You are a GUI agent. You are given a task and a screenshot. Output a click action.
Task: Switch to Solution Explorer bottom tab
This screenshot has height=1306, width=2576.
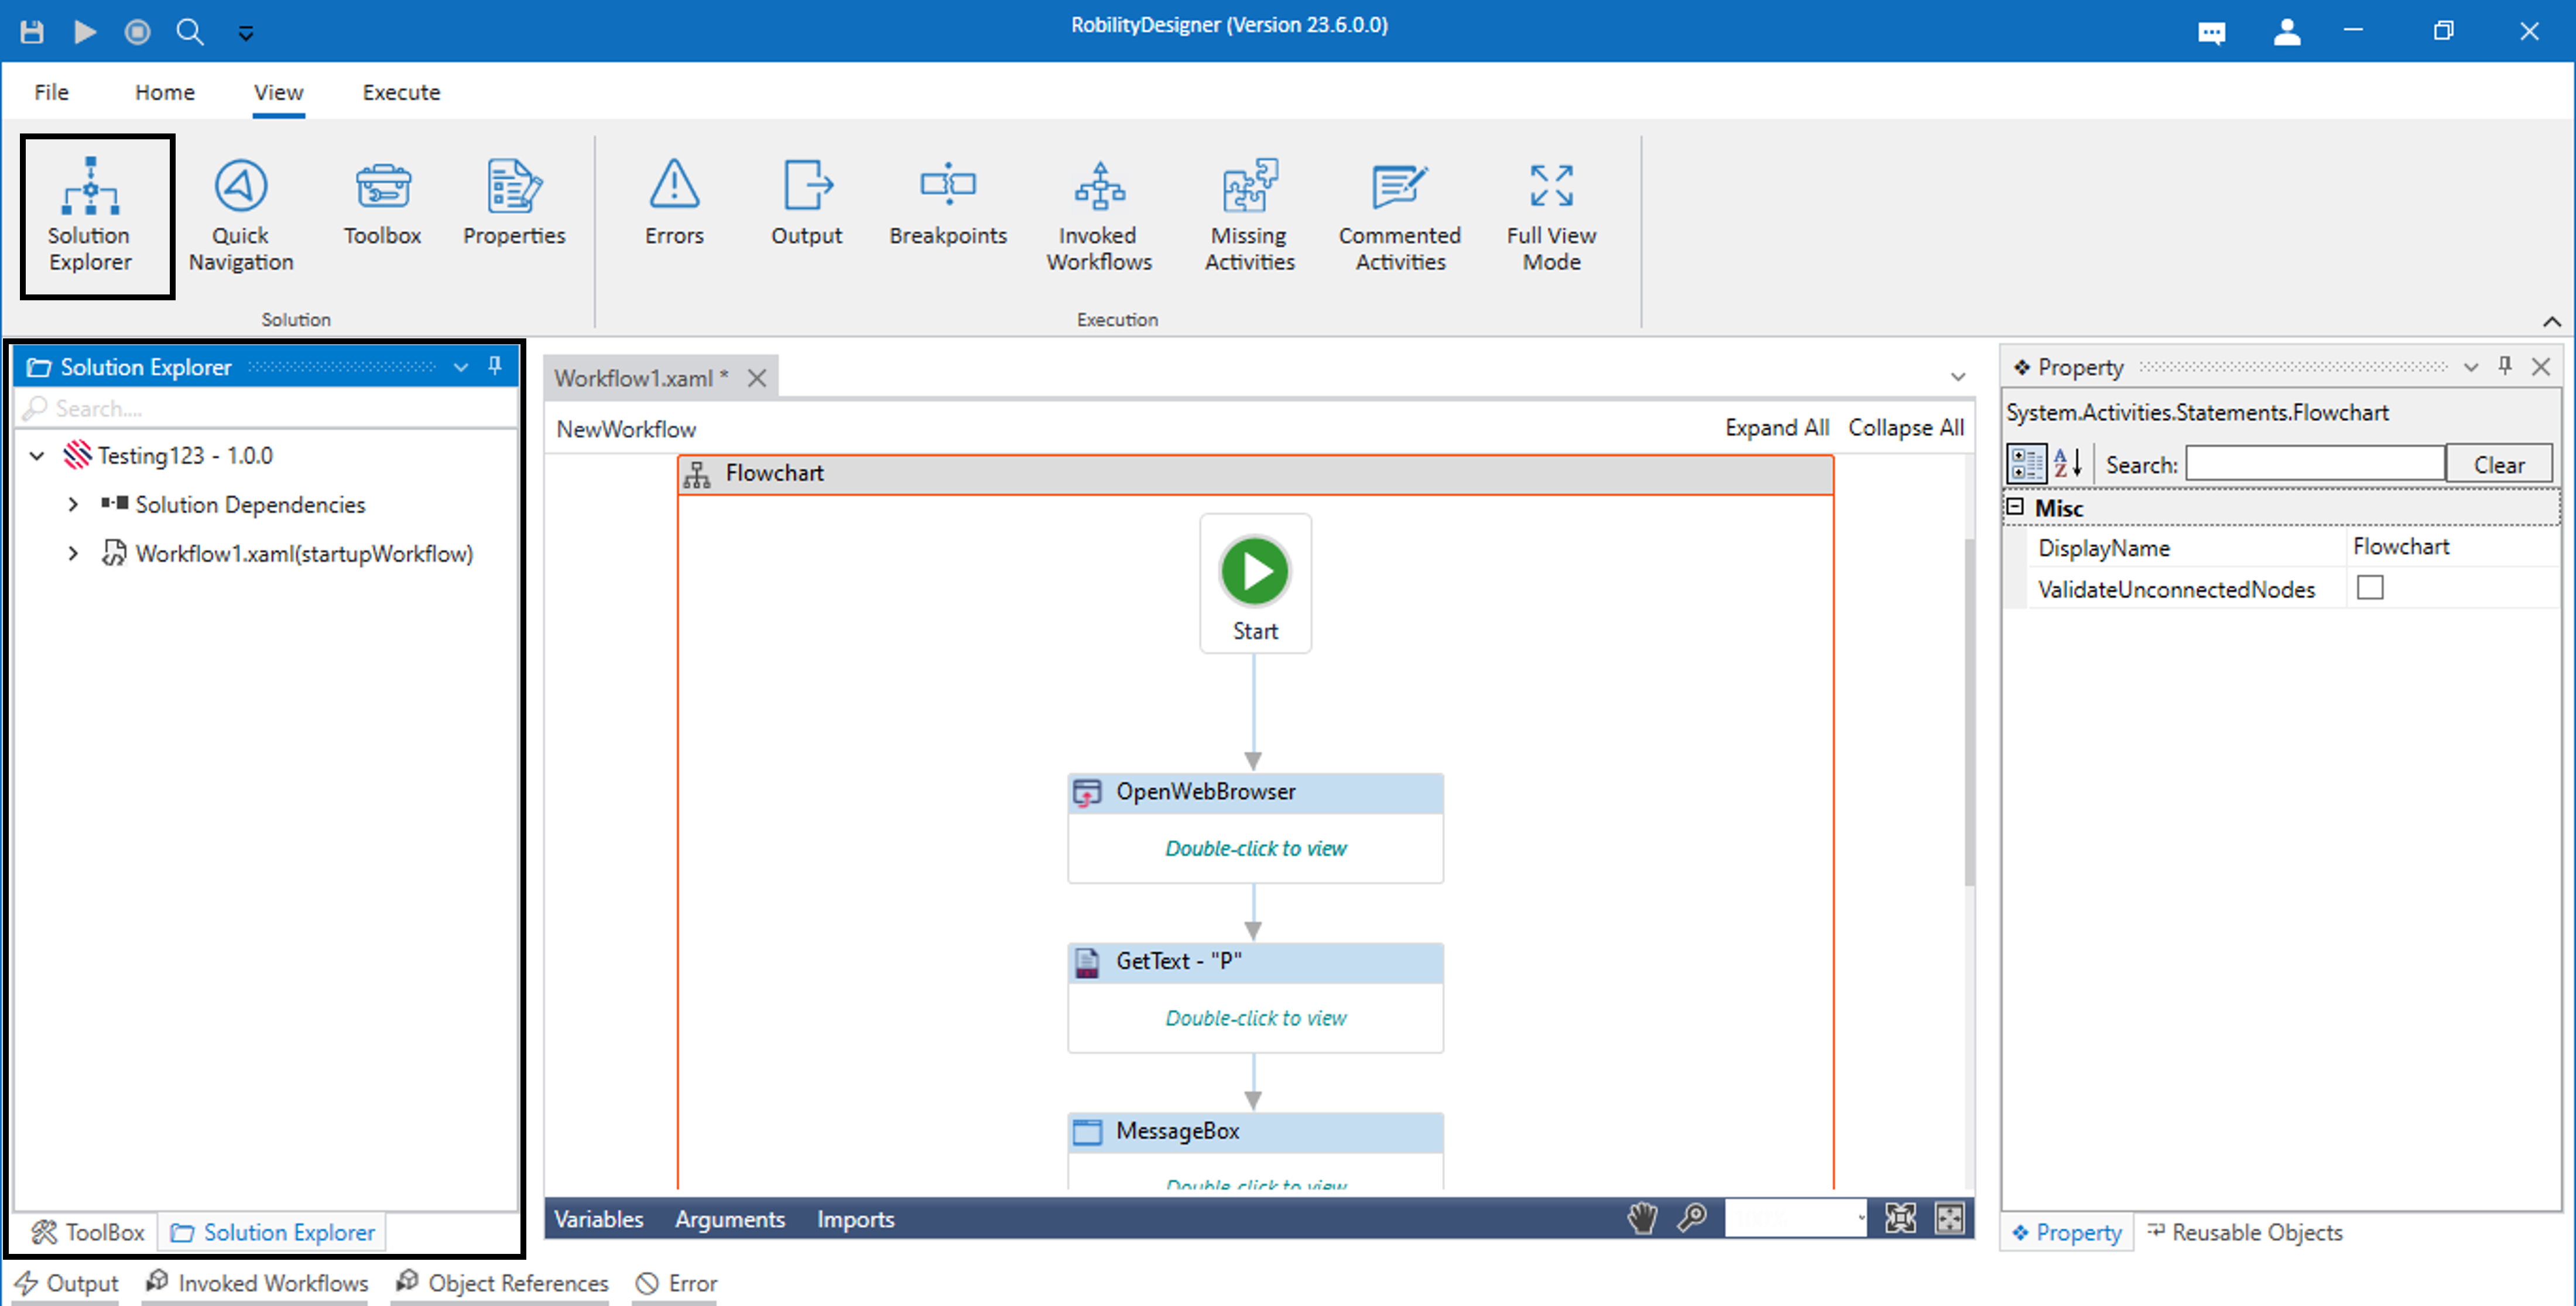pyautogui.click(x=273, y=1232)
